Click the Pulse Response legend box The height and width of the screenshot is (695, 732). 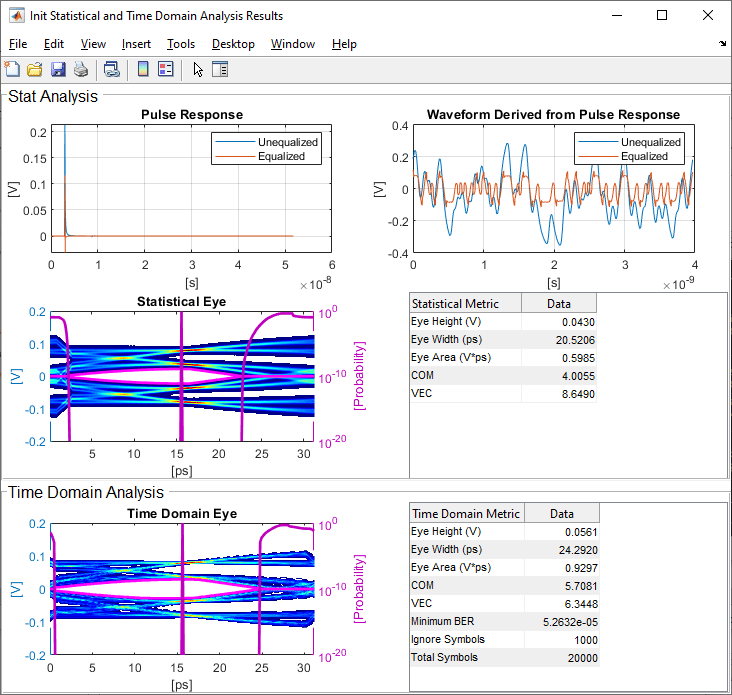coord(266,149)
